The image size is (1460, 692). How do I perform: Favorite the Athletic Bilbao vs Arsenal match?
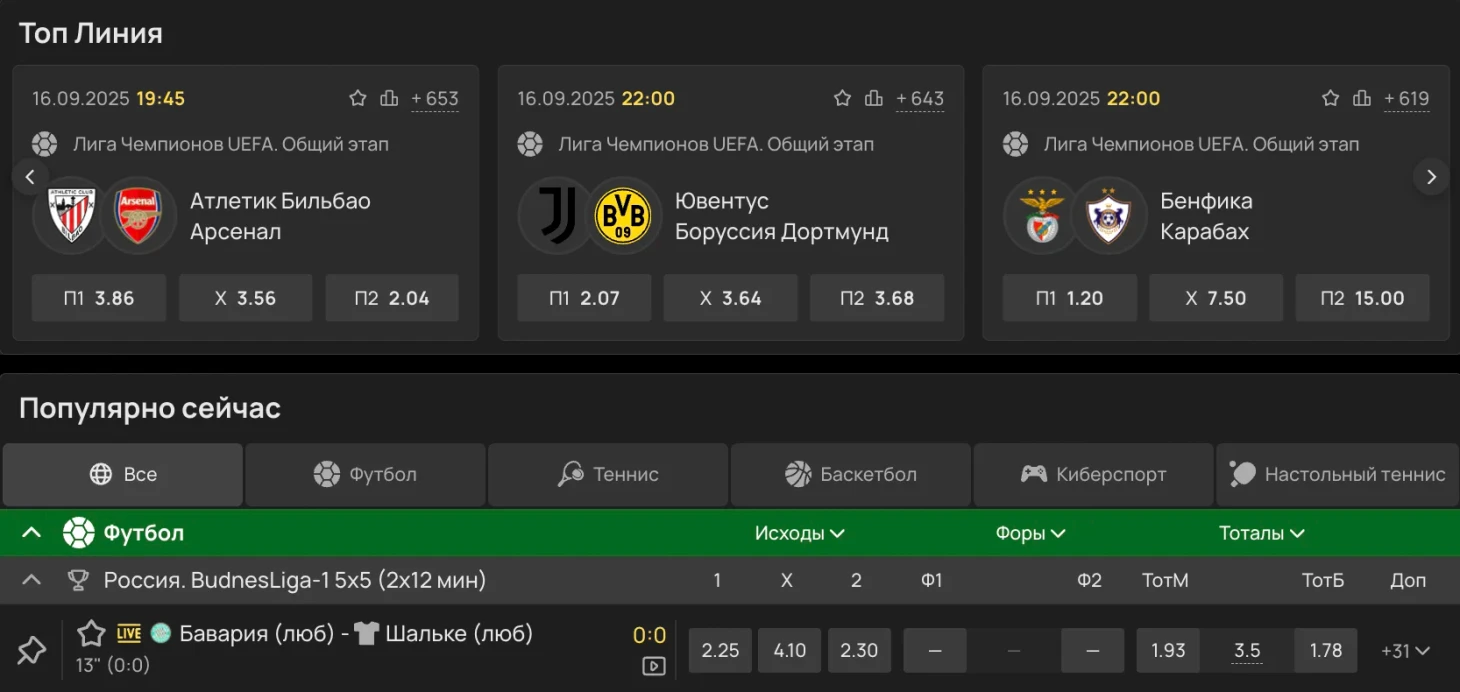point(358,98)
